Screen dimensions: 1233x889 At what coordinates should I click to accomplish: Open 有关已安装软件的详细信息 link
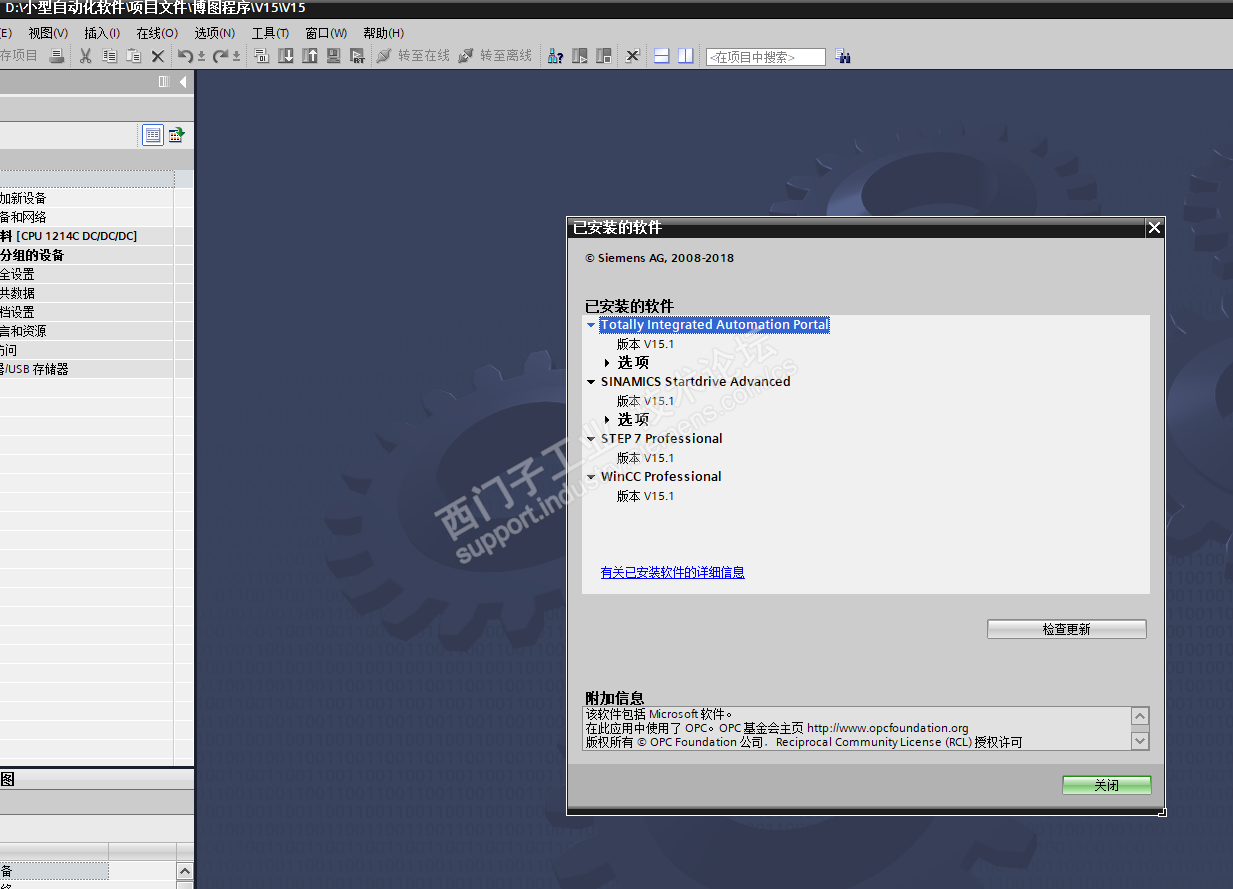coord(672,572)
